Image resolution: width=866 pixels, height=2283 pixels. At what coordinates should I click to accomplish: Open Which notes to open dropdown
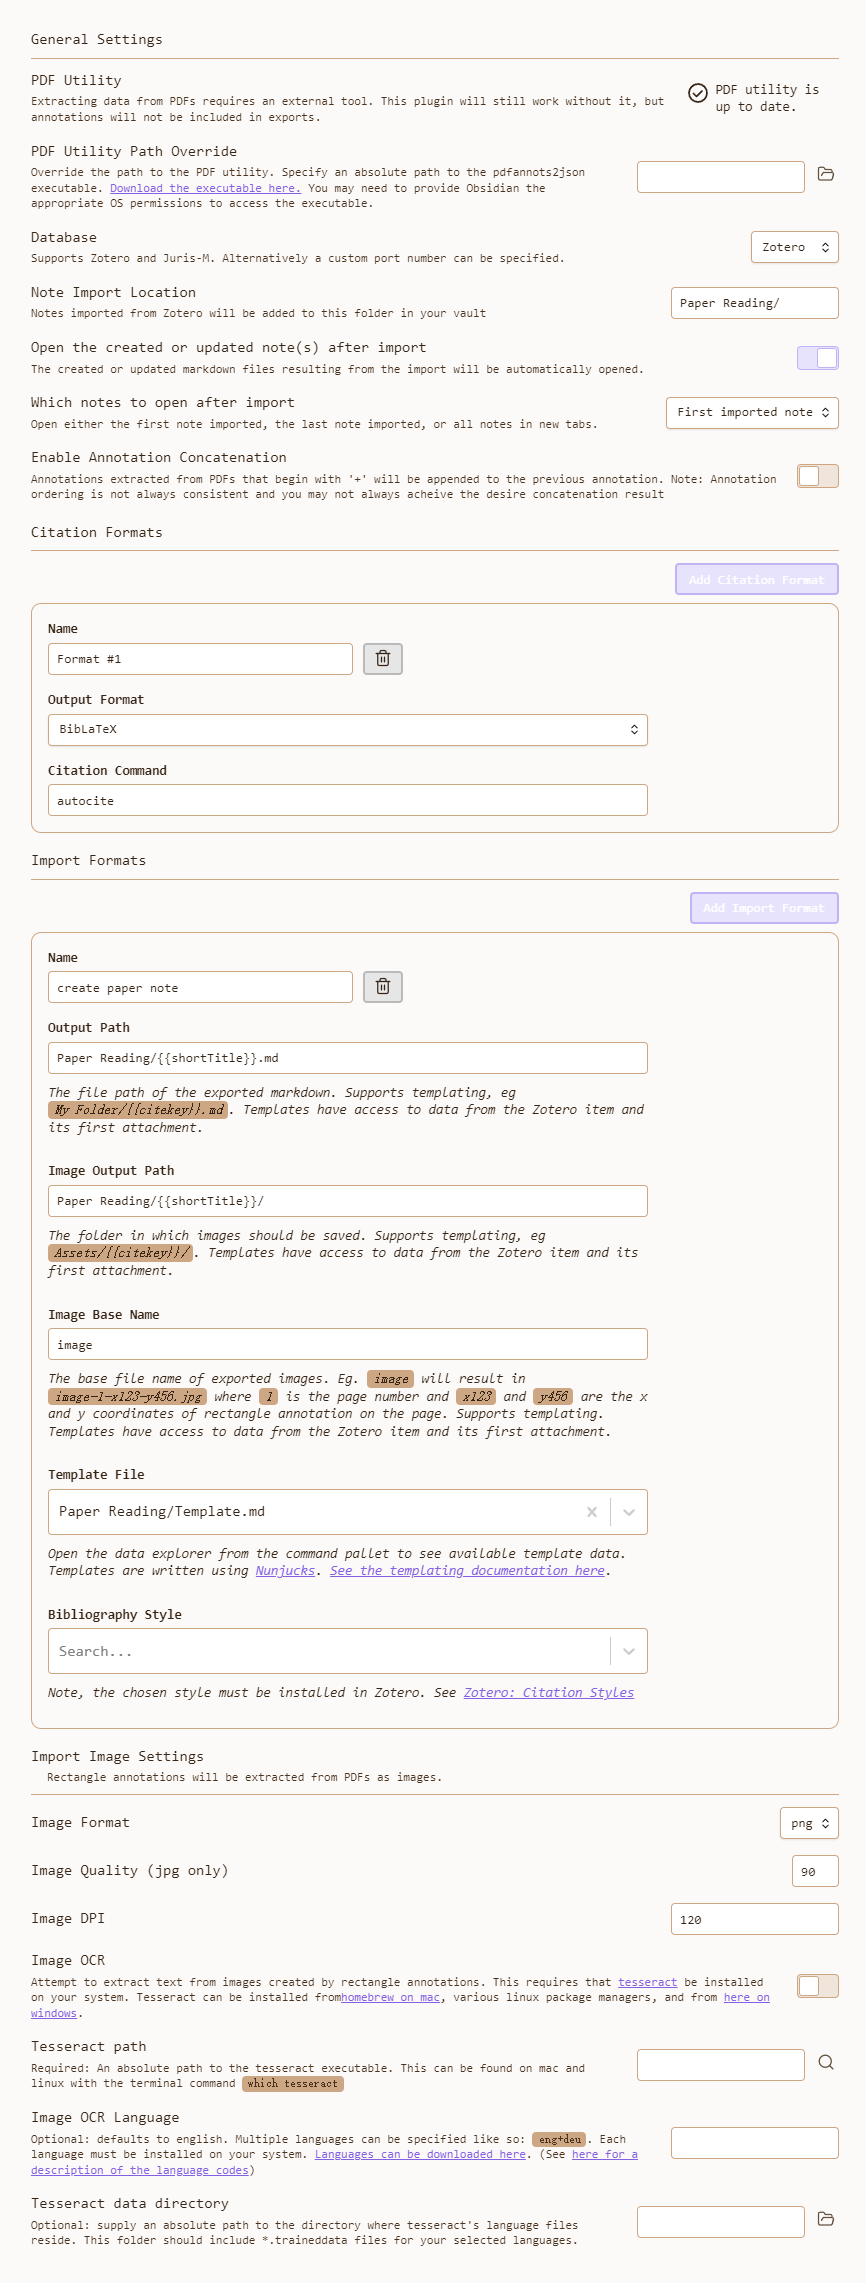752,413
